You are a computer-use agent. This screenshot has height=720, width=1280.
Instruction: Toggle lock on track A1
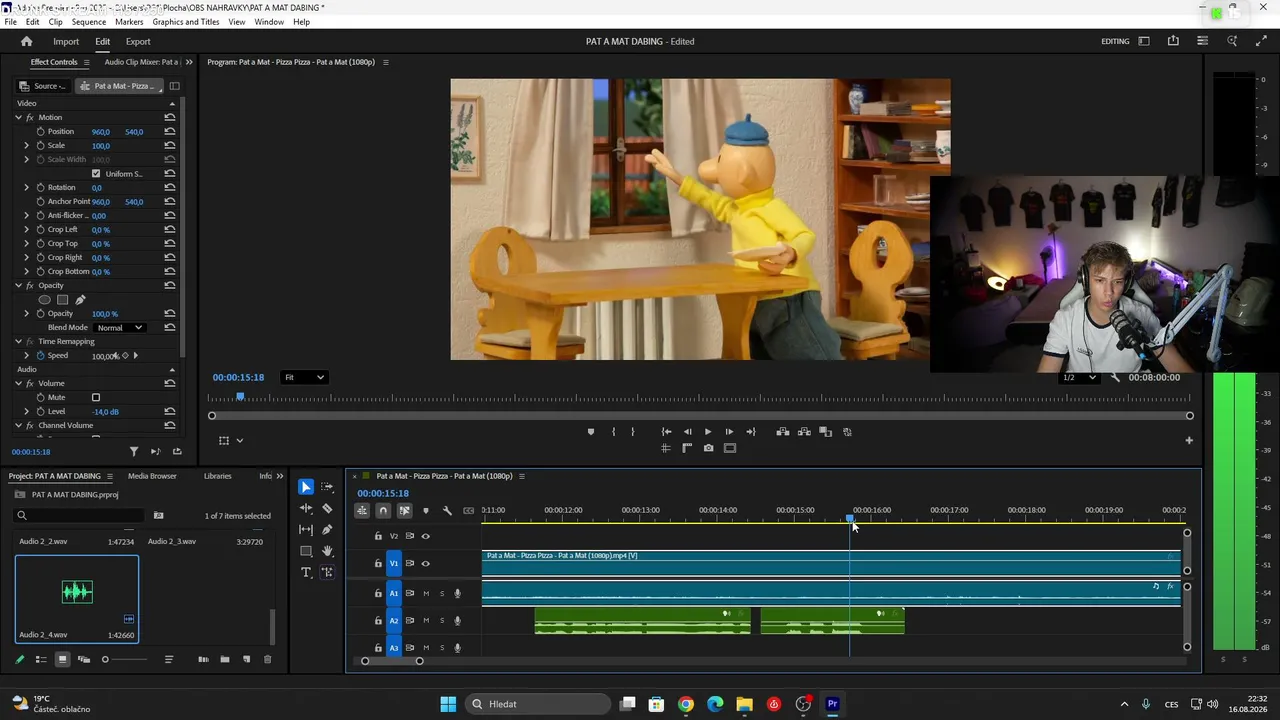tap(378, 594)
